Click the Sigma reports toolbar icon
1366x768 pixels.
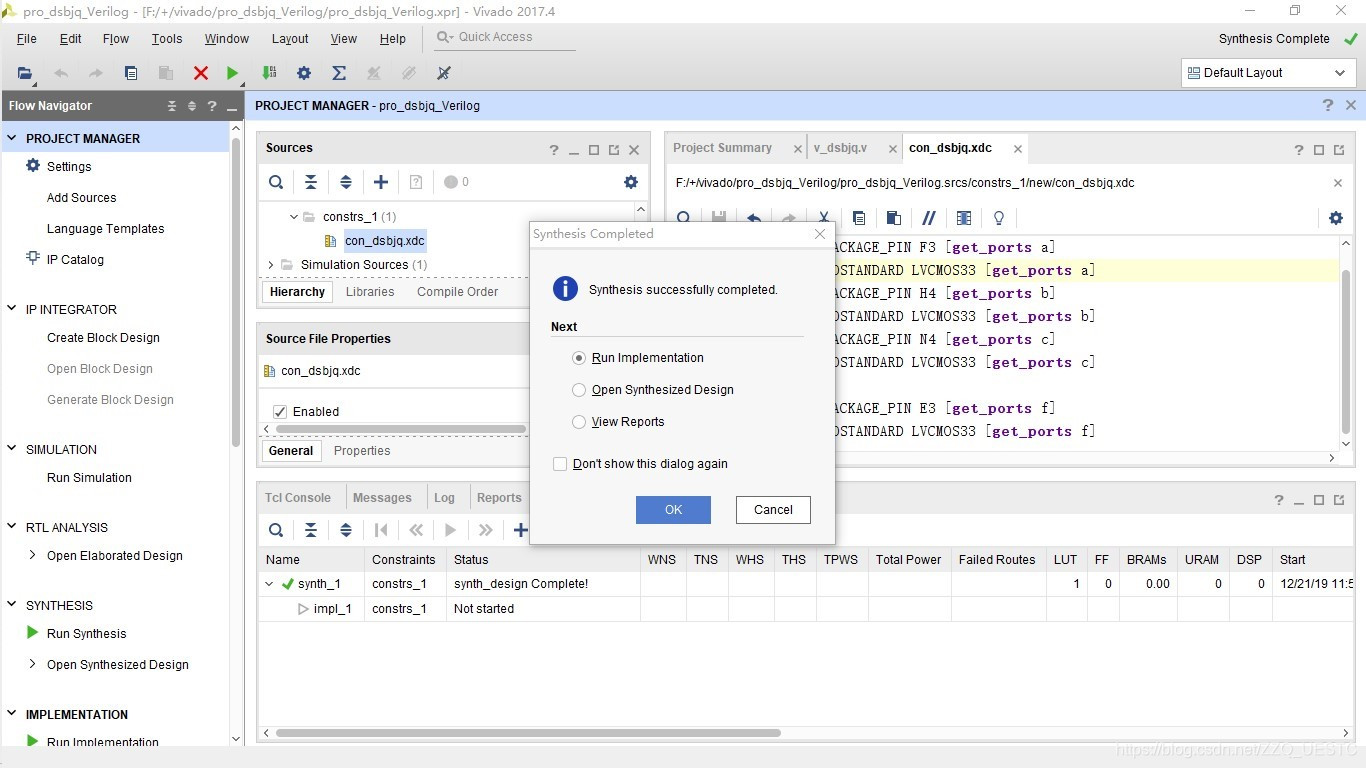[339, 73]
